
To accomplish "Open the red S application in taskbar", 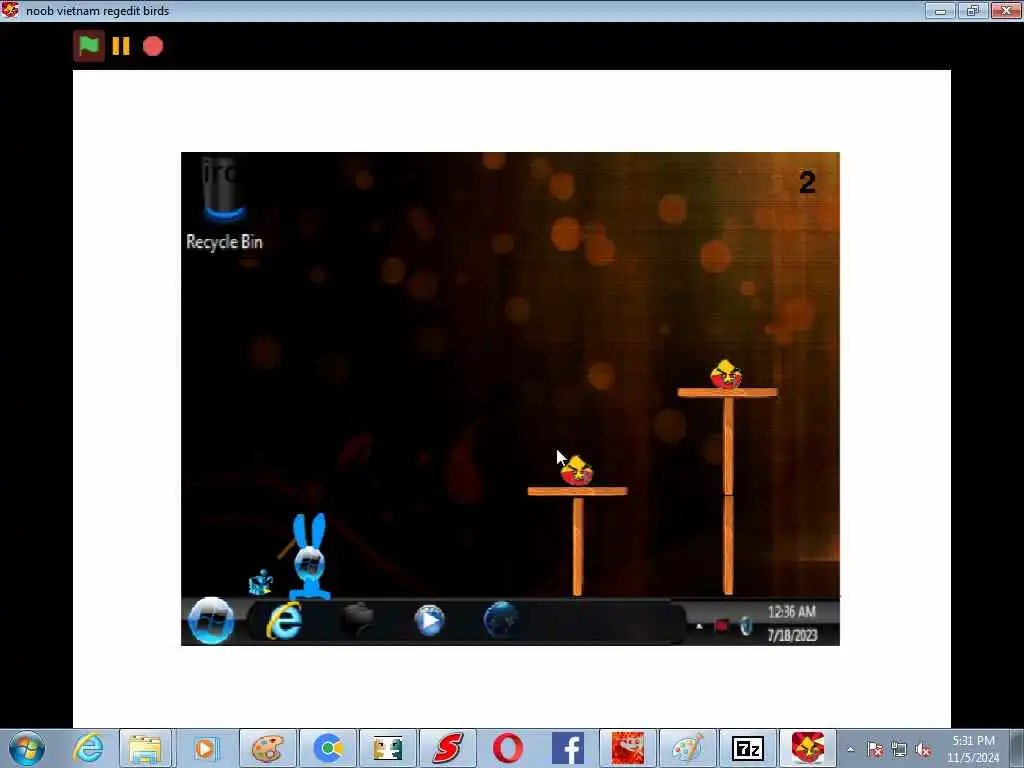I will point(447,748).
